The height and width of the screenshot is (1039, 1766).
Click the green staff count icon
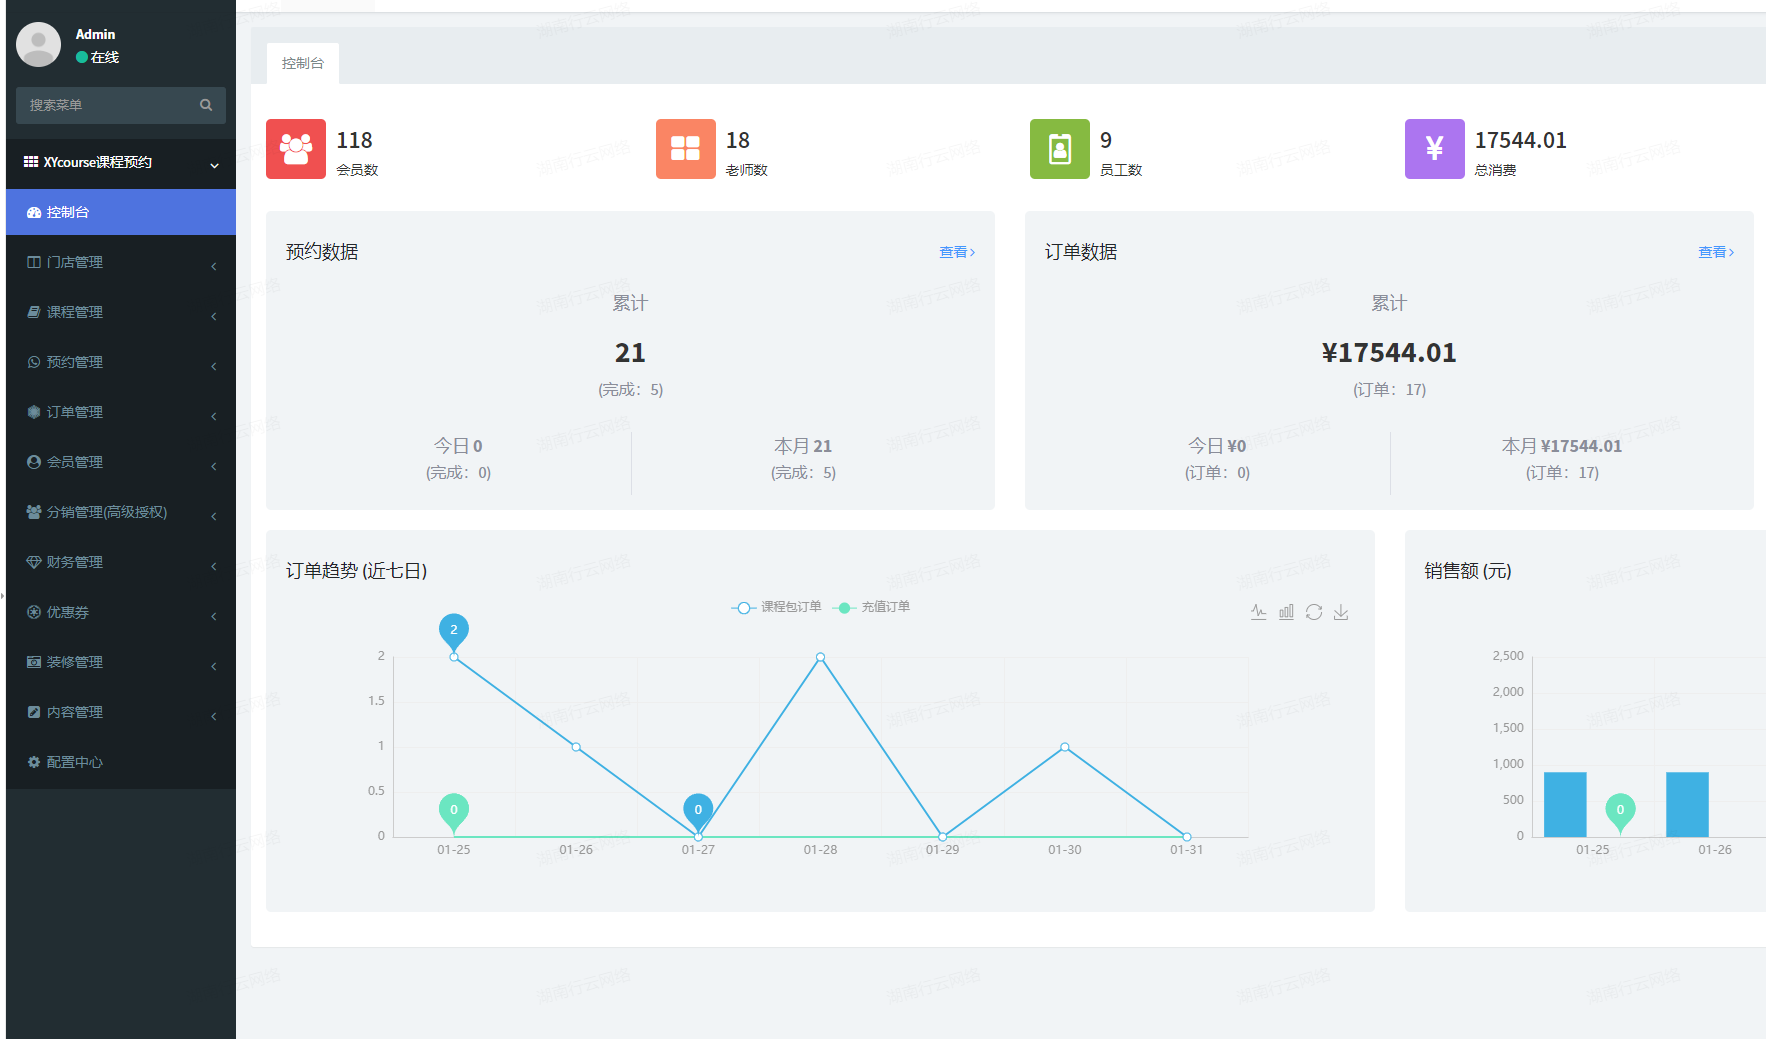[1059, 149]
